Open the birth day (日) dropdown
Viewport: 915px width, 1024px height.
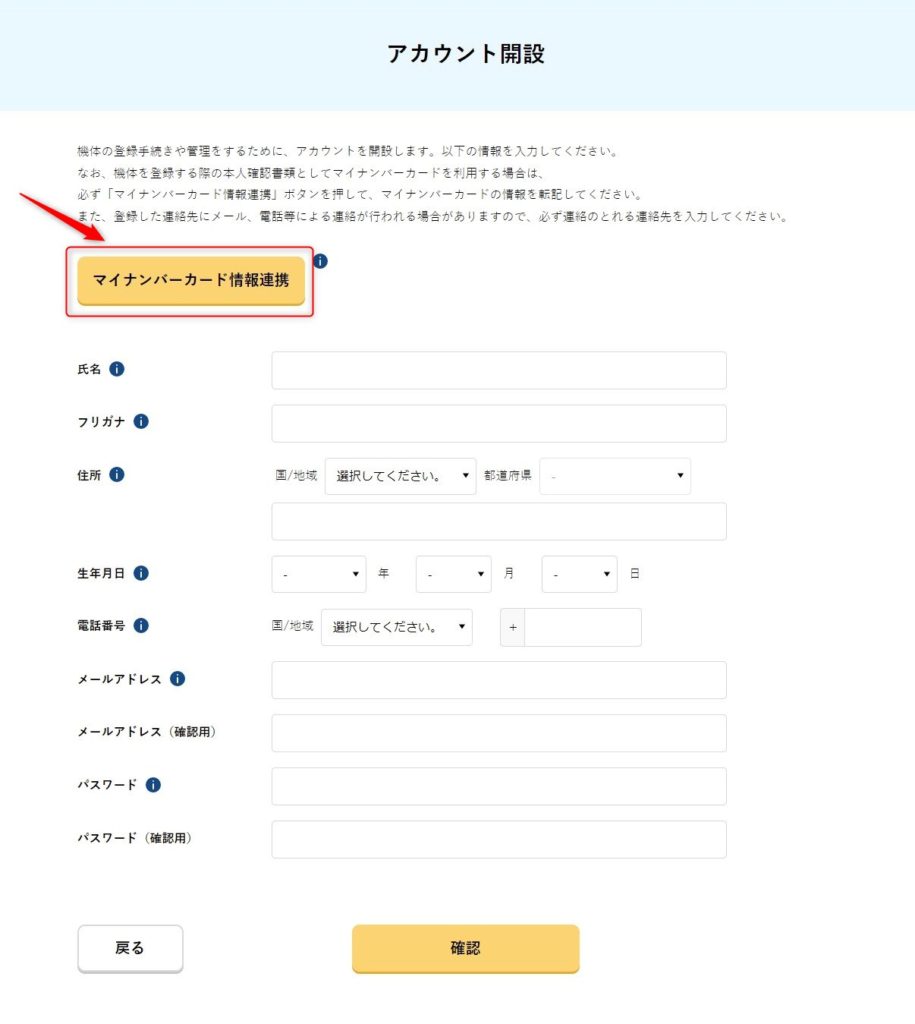pos(579,574)
